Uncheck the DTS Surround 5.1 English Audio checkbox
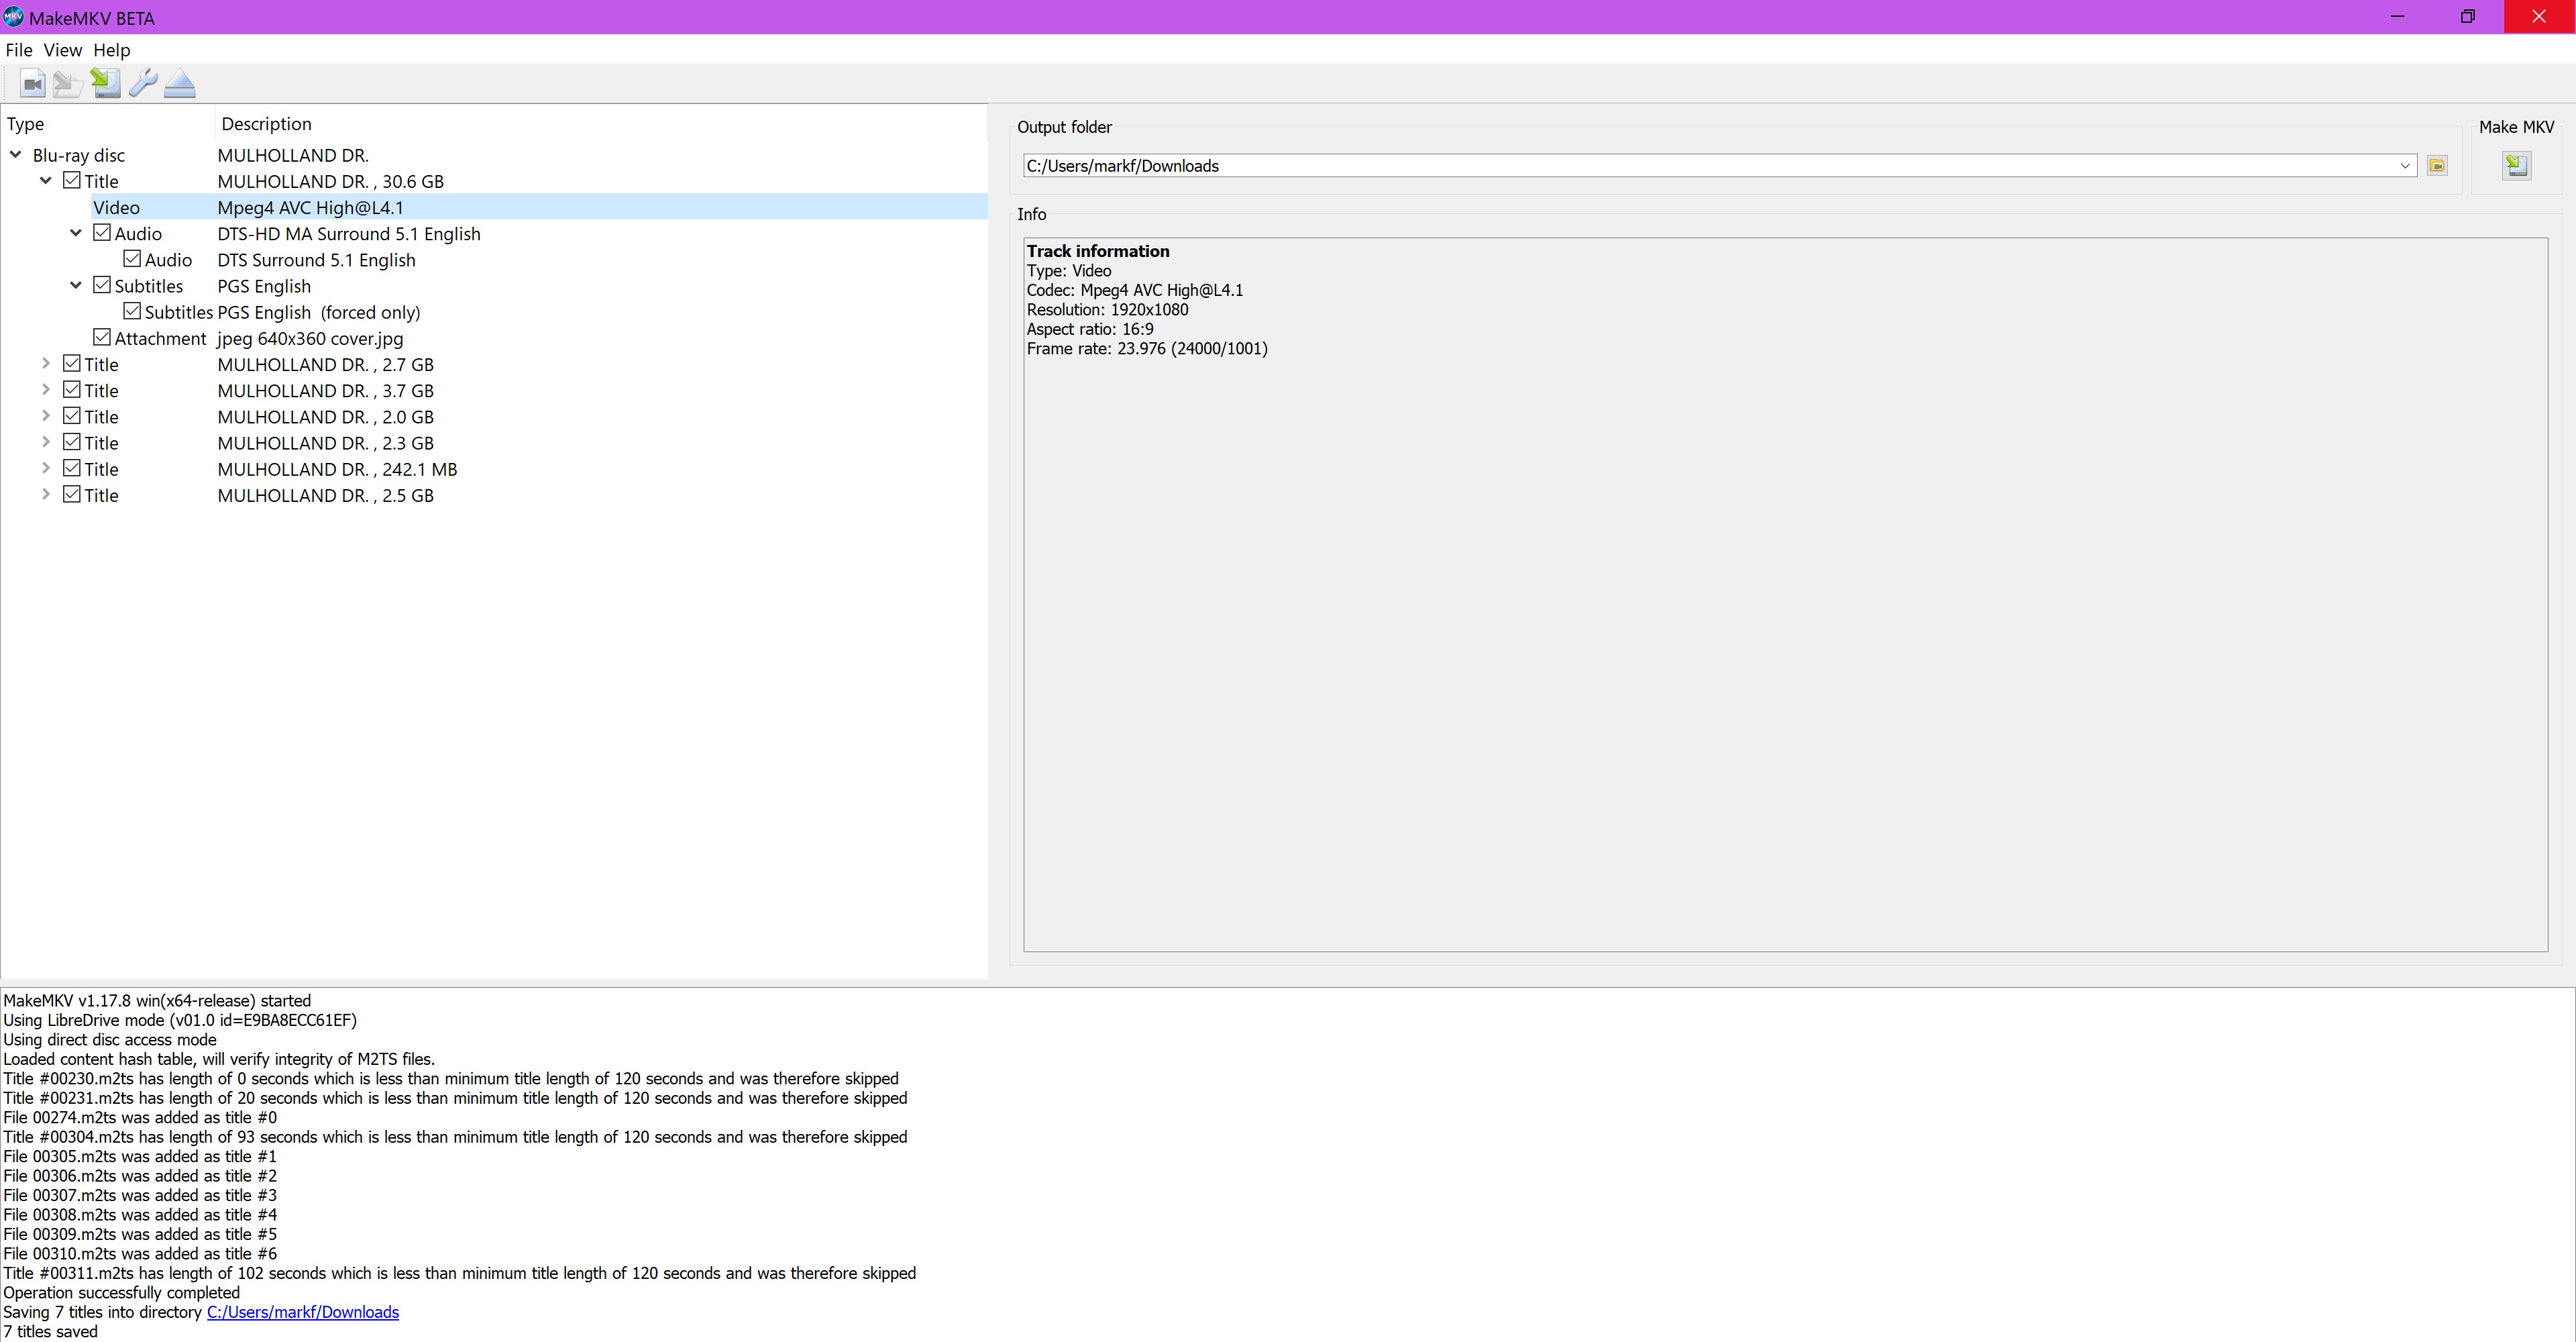The height and width of the screenshot is (1342, 2576). 132,259
